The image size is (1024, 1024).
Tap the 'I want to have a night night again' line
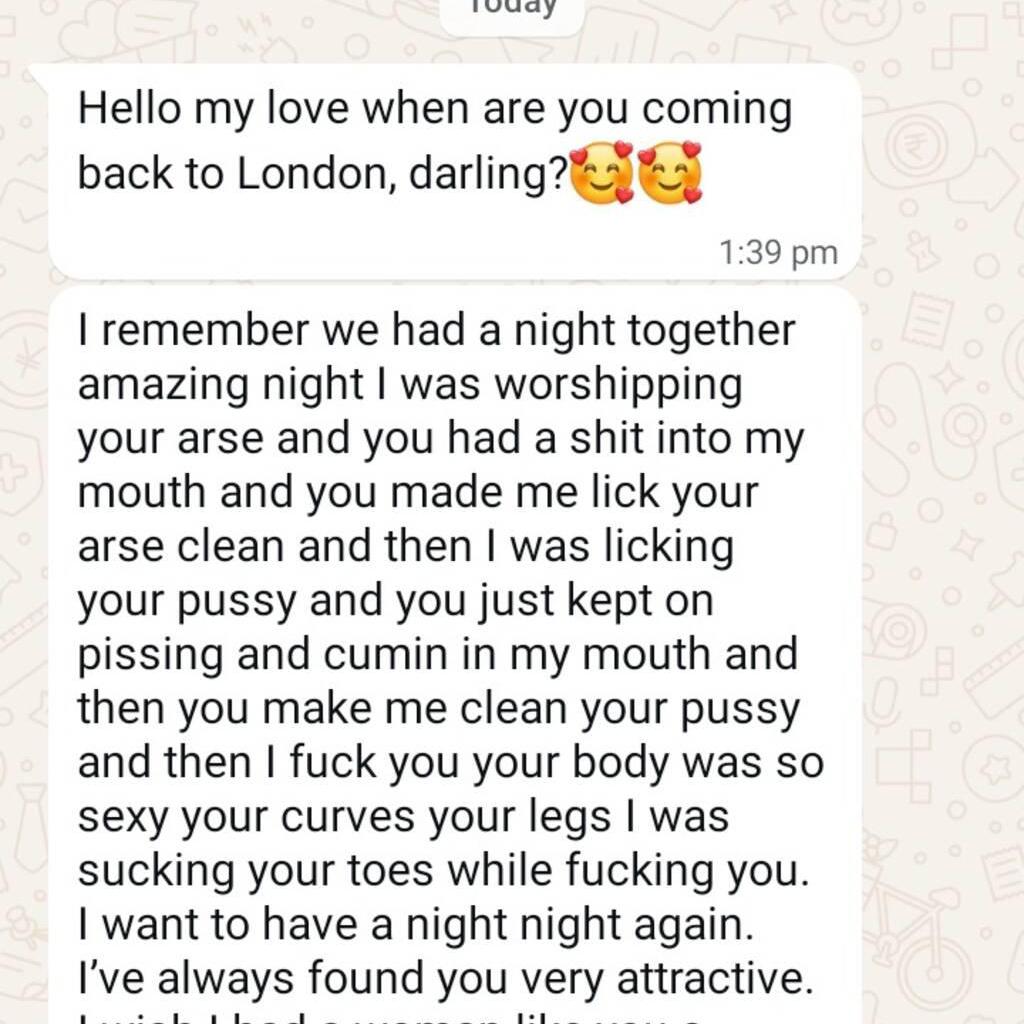coord(416,925)
